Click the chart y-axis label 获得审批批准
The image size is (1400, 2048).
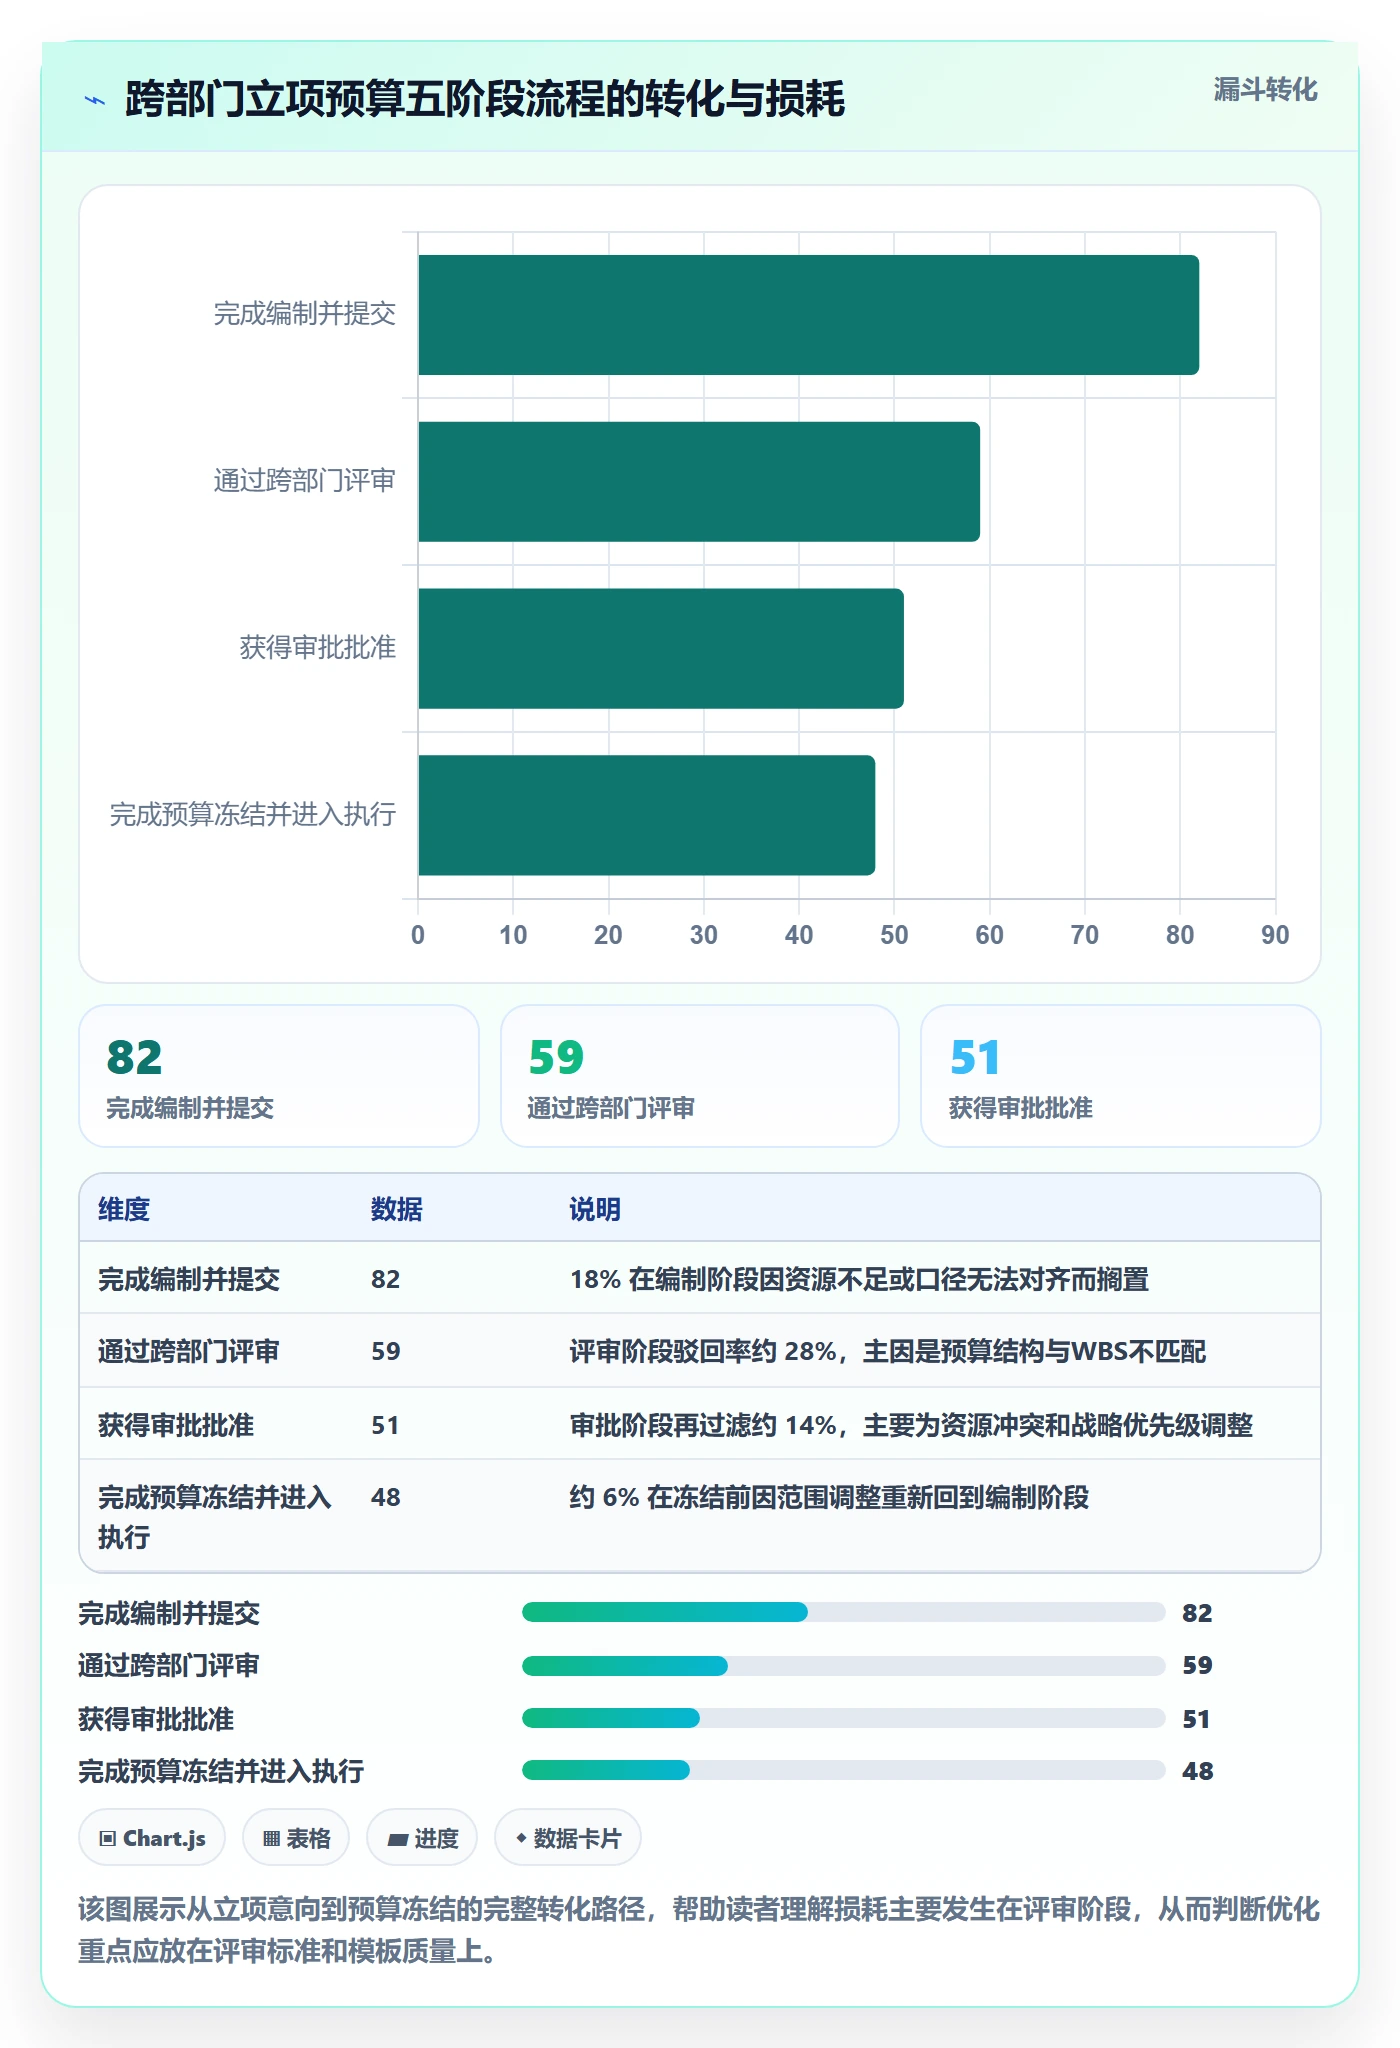click(318, 648)
